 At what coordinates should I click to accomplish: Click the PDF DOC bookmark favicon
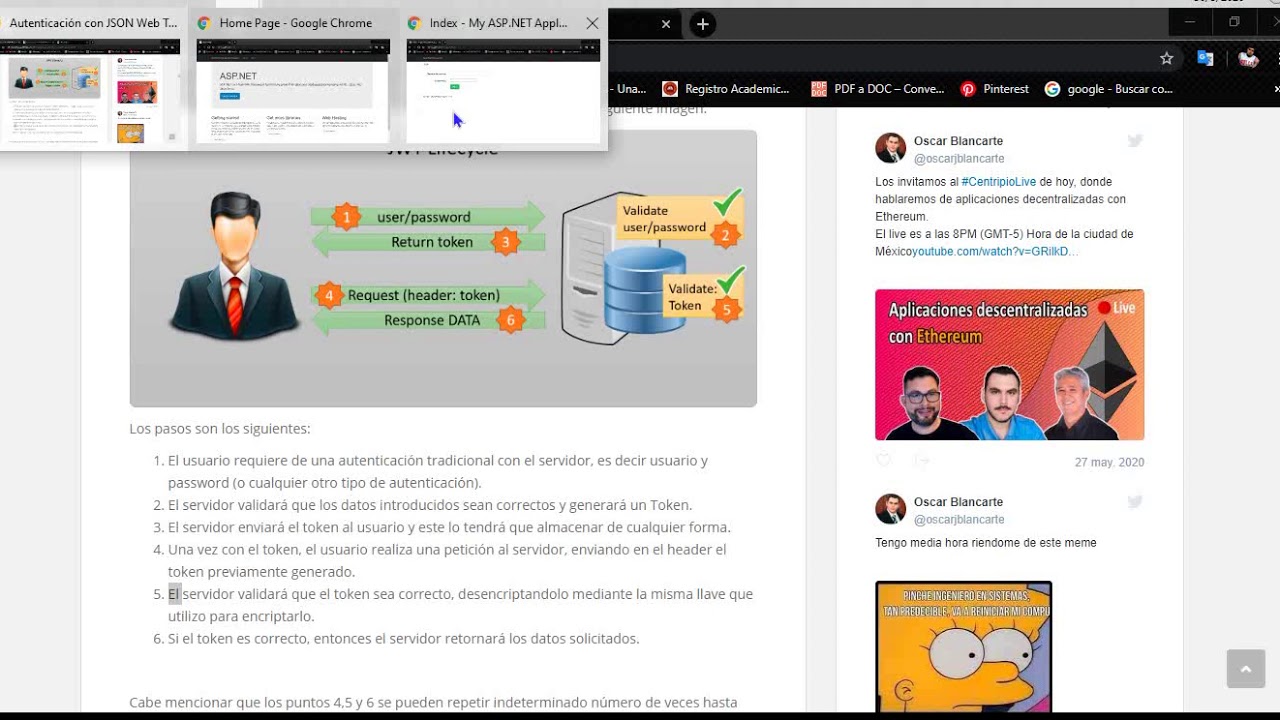[x=819, y=89]
